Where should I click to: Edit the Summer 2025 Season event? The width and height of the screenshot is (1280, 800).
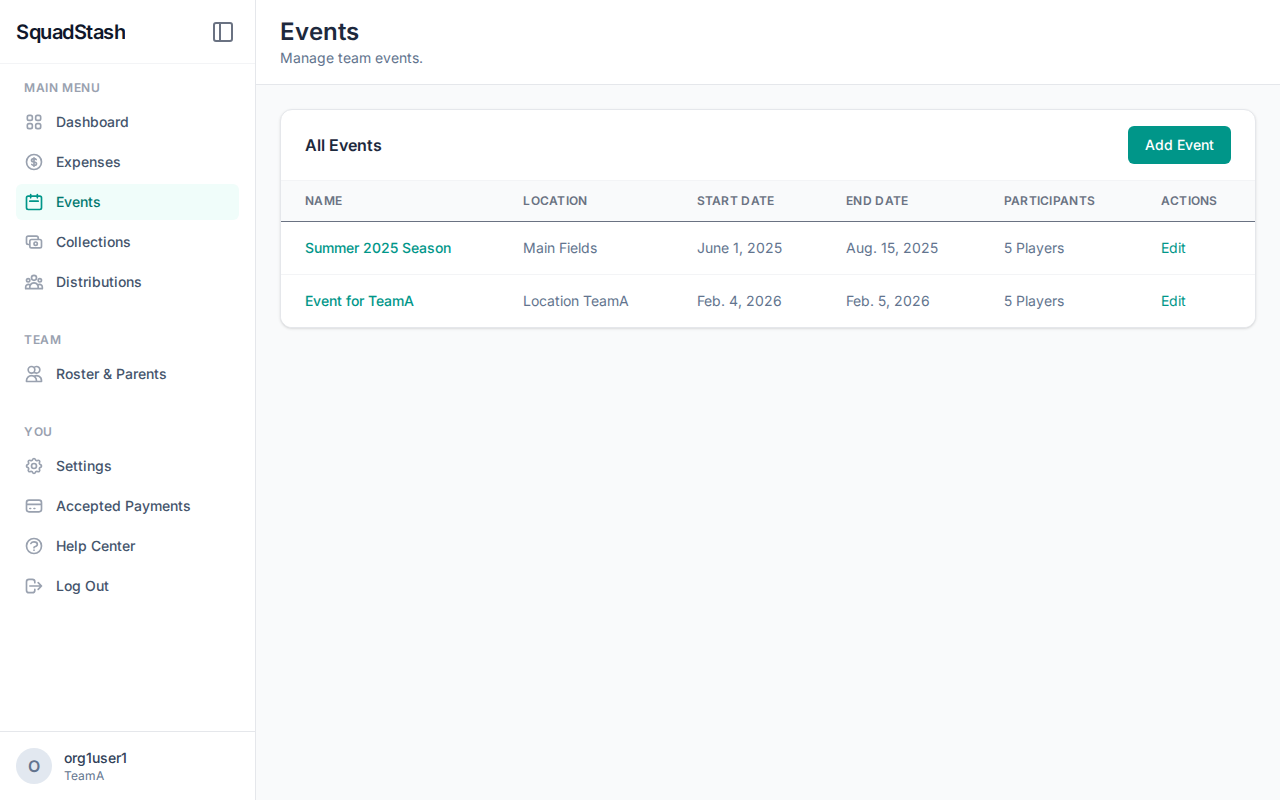[x=1173, y=247]
